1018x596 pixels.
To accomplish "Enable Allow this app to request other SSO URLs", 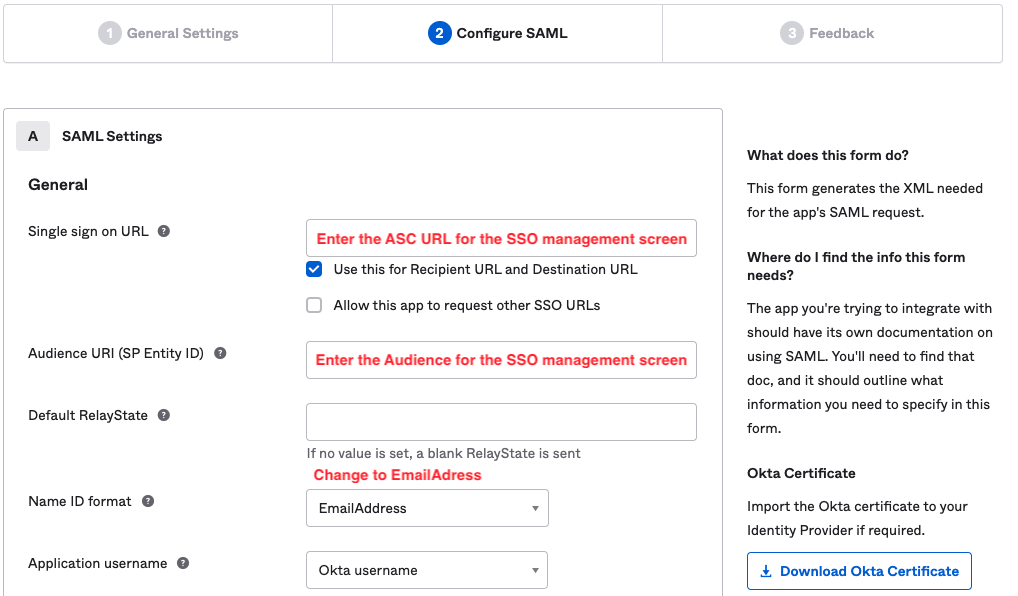I will pos(314,305).
